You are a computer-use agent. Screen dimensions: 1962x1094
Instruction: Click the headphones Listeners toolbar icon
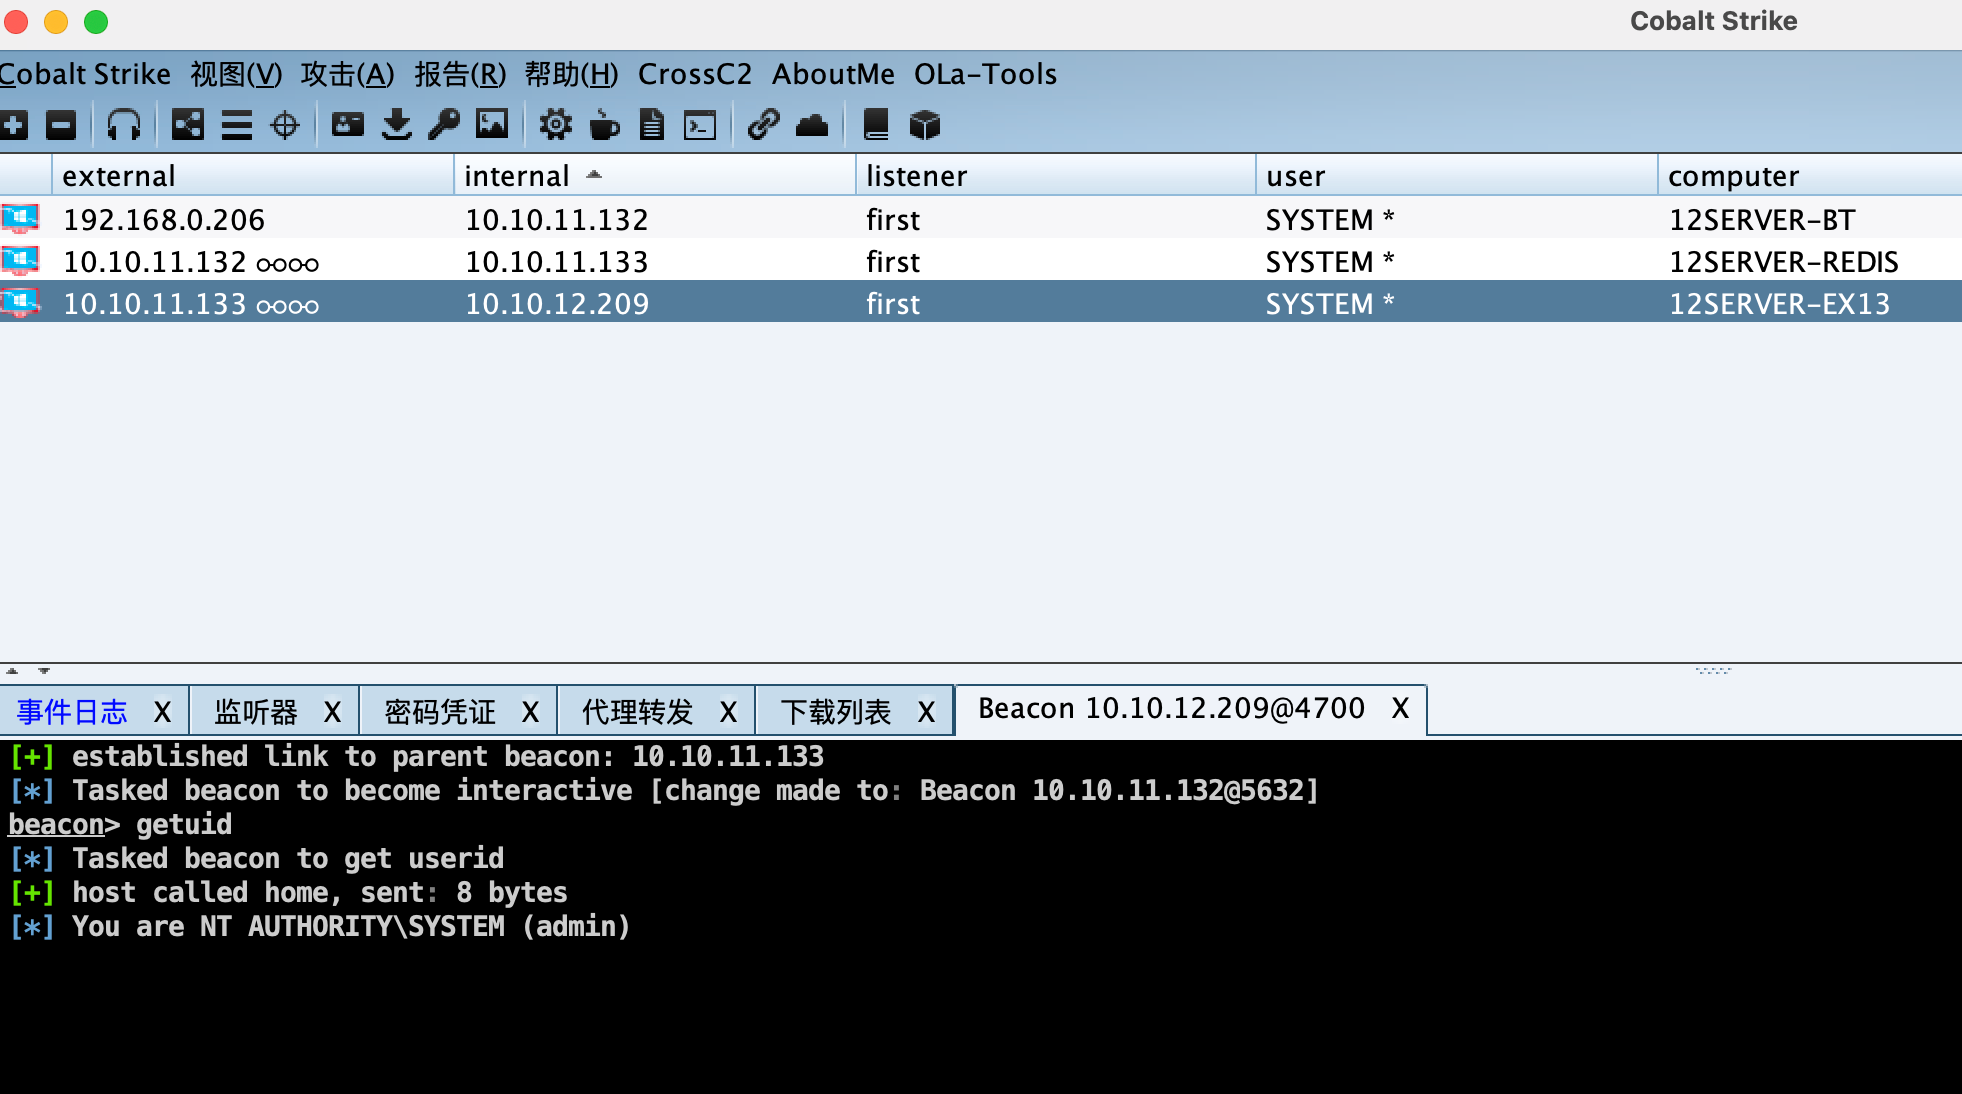click(124, 125)
